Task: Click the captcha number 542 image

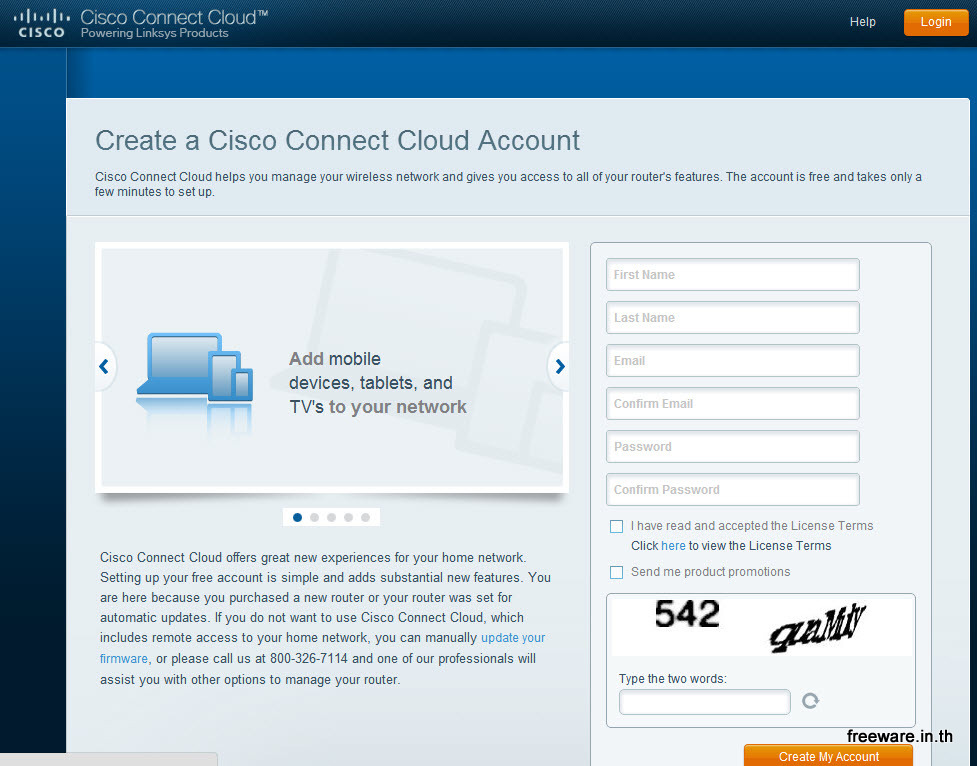Action: click(x=687, y=614)
